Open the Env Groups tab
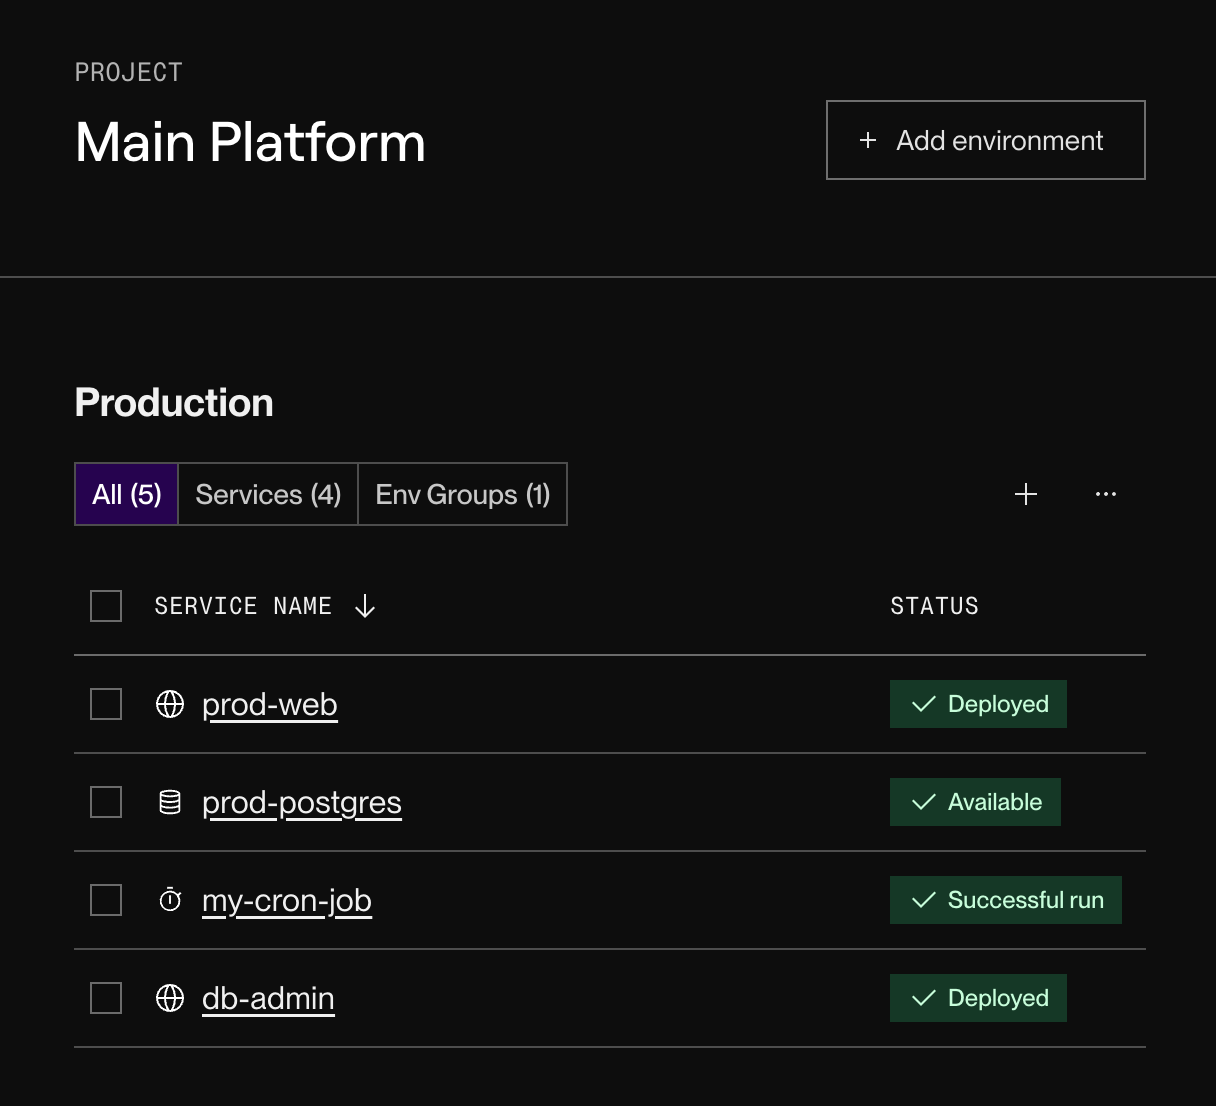1216x1106 pixels. pyautogui.click(x=462, y=494)
